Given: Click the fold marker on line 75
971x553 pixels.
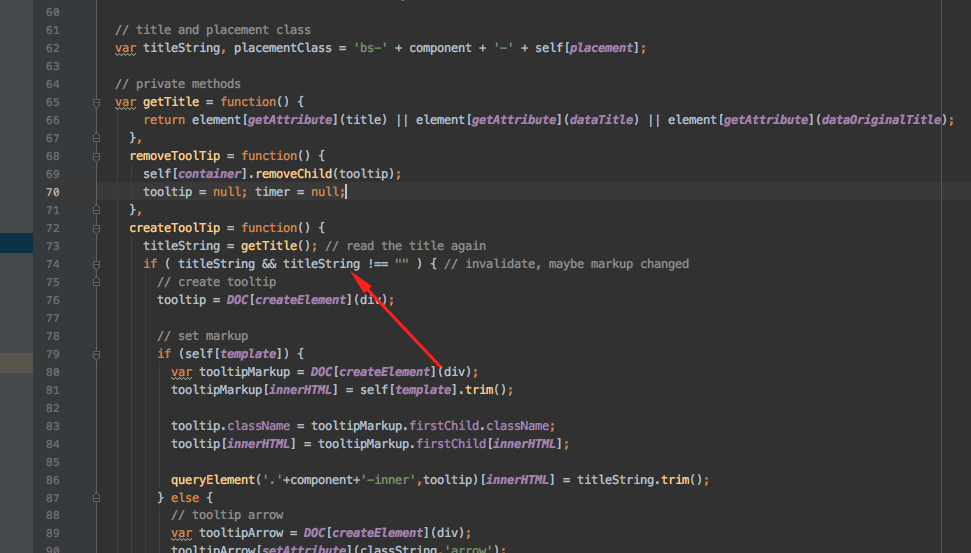Looking at the screenshot, I should pyautogui.click(x=97, y=282).
